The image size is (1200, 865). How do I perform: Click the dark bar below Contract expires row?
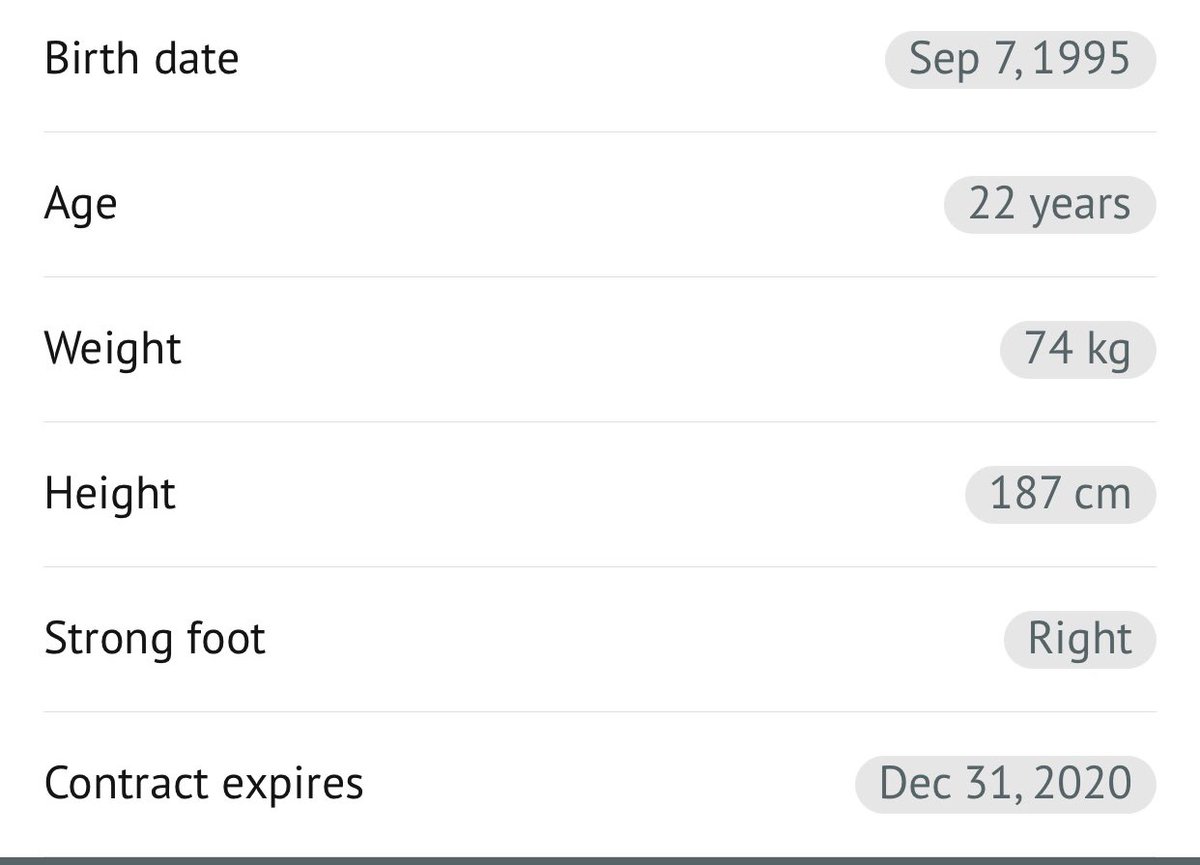coord(600,860)
